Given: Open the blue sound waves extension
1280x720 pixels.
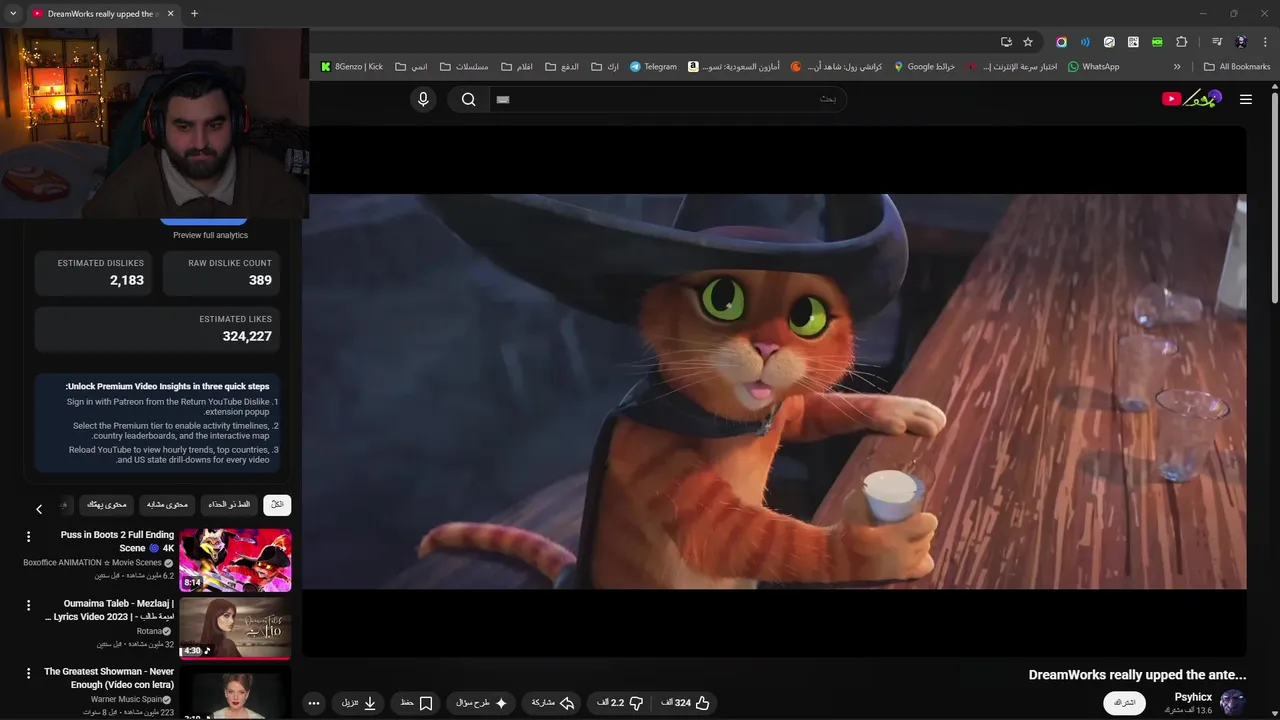Looking at the screenshot, I should (1085, 42).
